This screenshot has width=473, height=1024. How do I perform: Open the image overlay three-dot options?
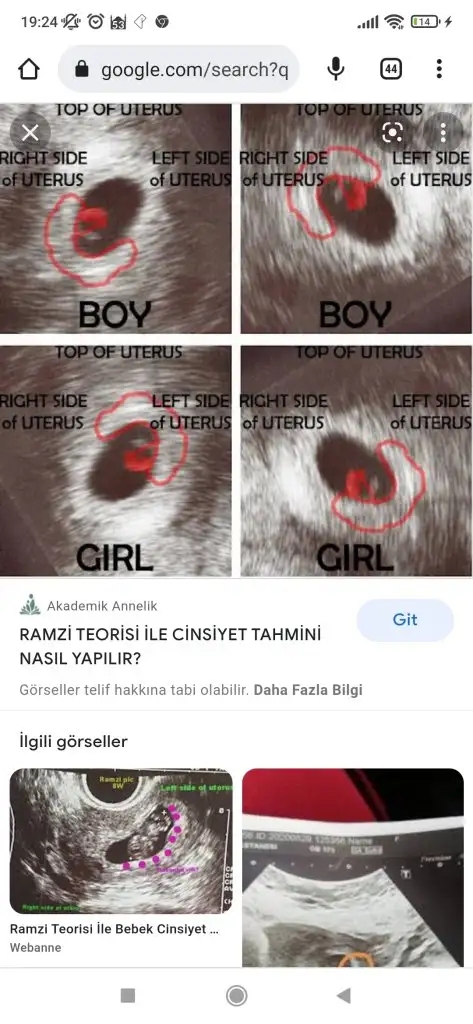(x=443, y=133)
